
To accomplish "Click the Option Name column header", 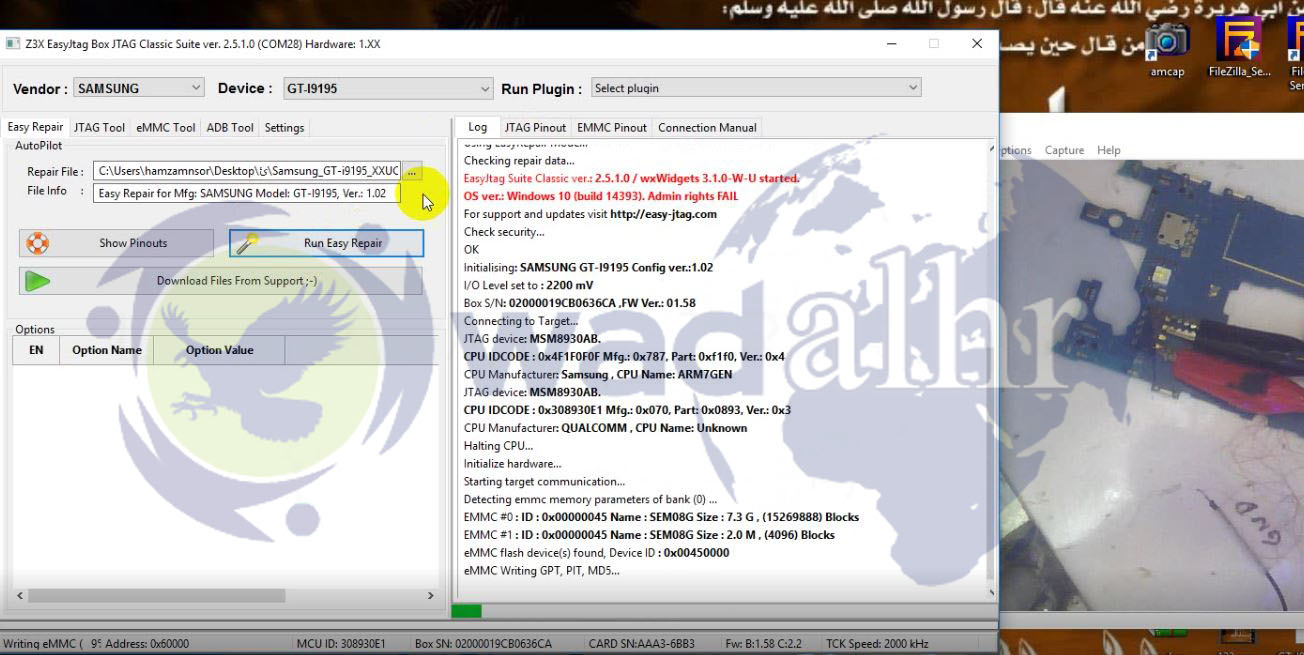I will [x=107, y=350].
